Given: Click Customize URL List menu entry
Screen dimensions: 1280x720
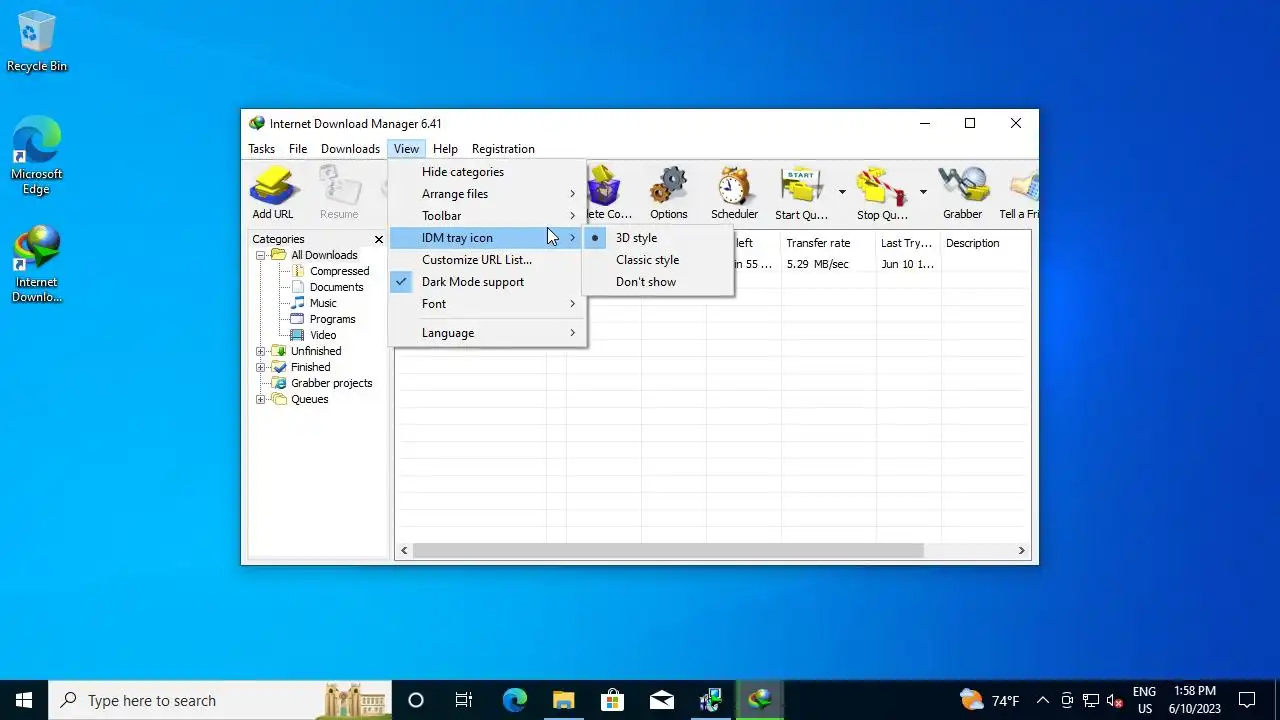Looking at the screenshot, I should [x=487, y=260].
